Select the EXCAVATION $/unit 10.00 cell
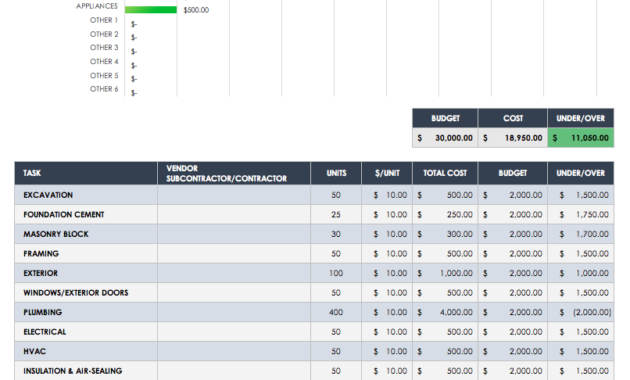The height and width of the screenshot is (380, 630). 387,195
